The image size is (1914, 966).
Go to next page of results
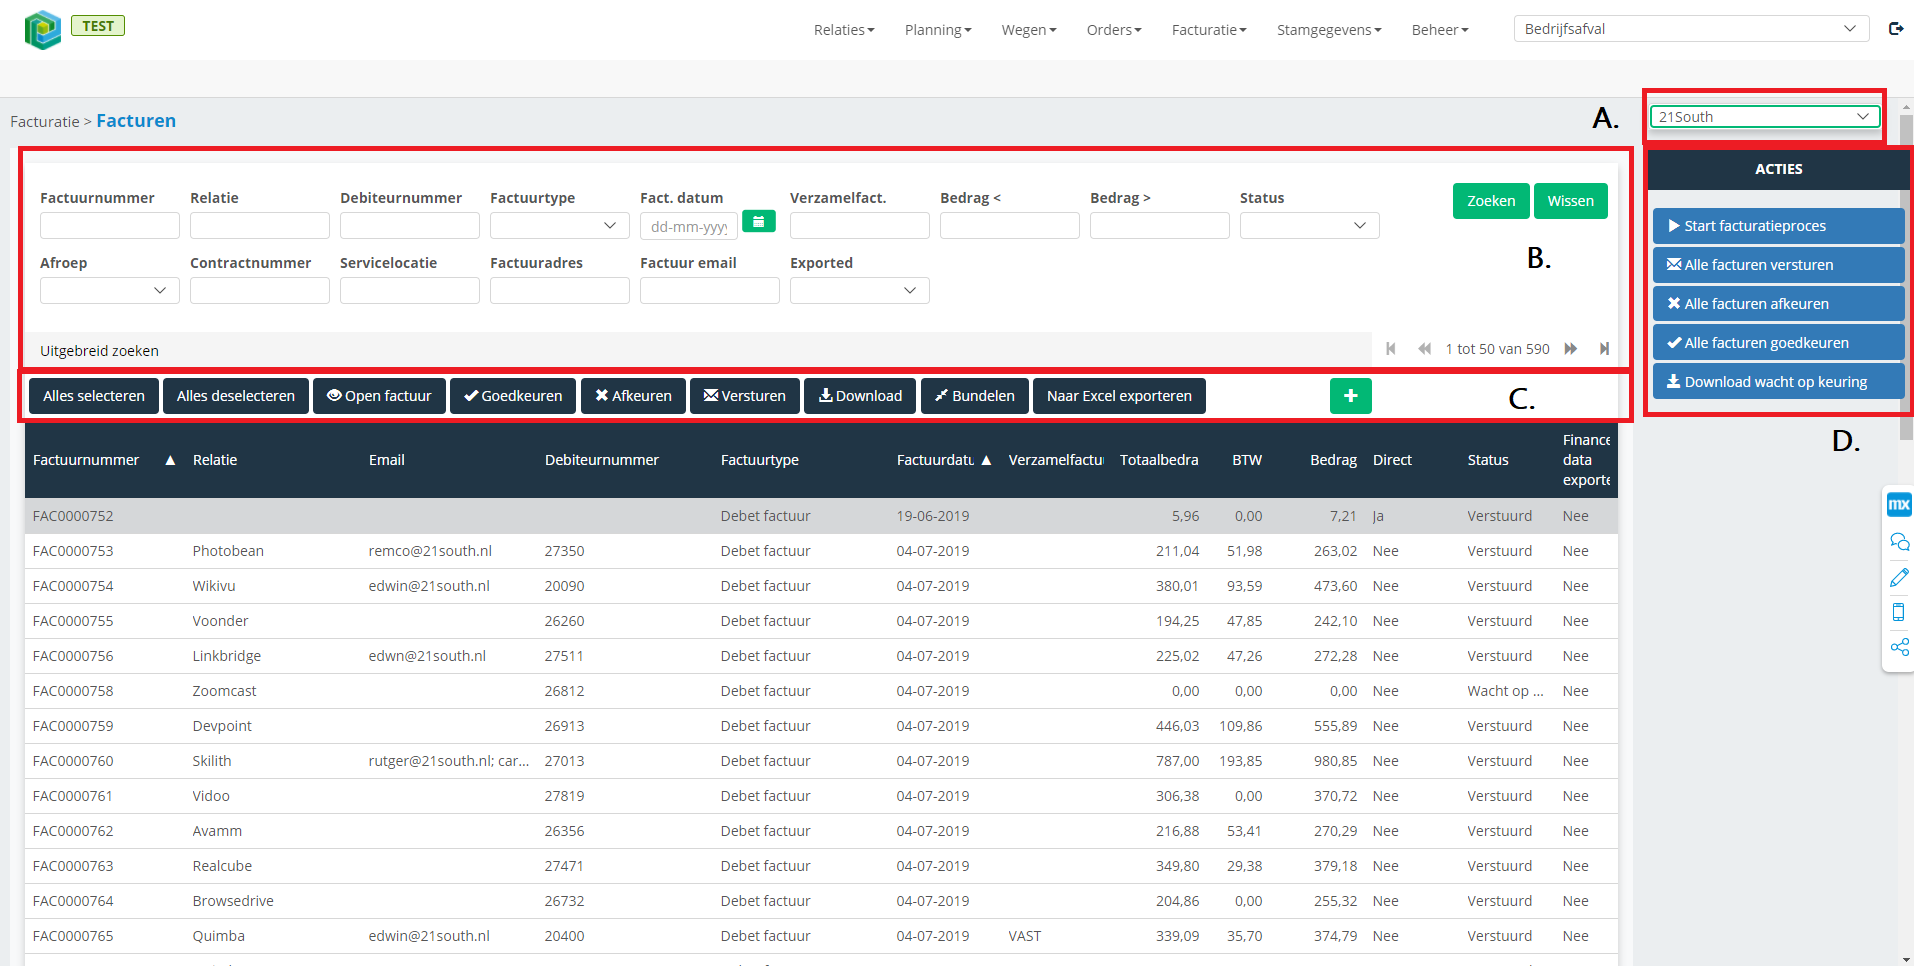point(1571,349)
